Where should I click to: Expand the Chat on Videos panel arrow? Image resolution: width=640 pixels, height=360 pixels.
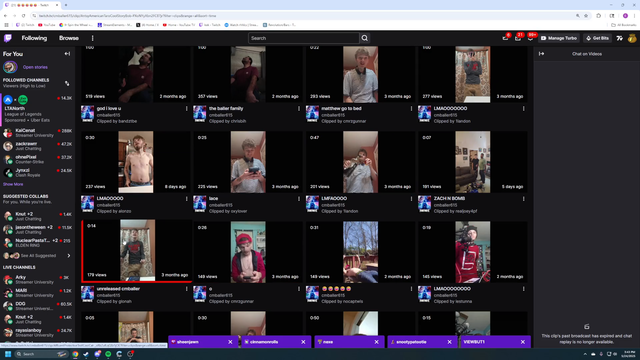pyautogui.click(x=541, y=54)
